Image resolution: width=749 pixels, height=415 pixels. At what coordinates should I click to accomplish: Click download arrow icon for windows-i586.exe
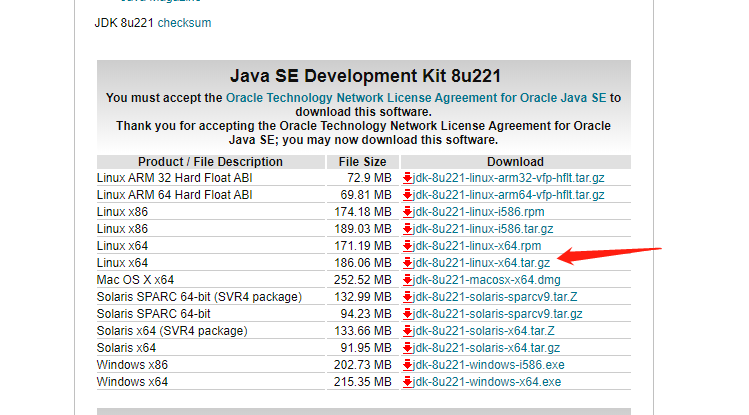point(407,365)
